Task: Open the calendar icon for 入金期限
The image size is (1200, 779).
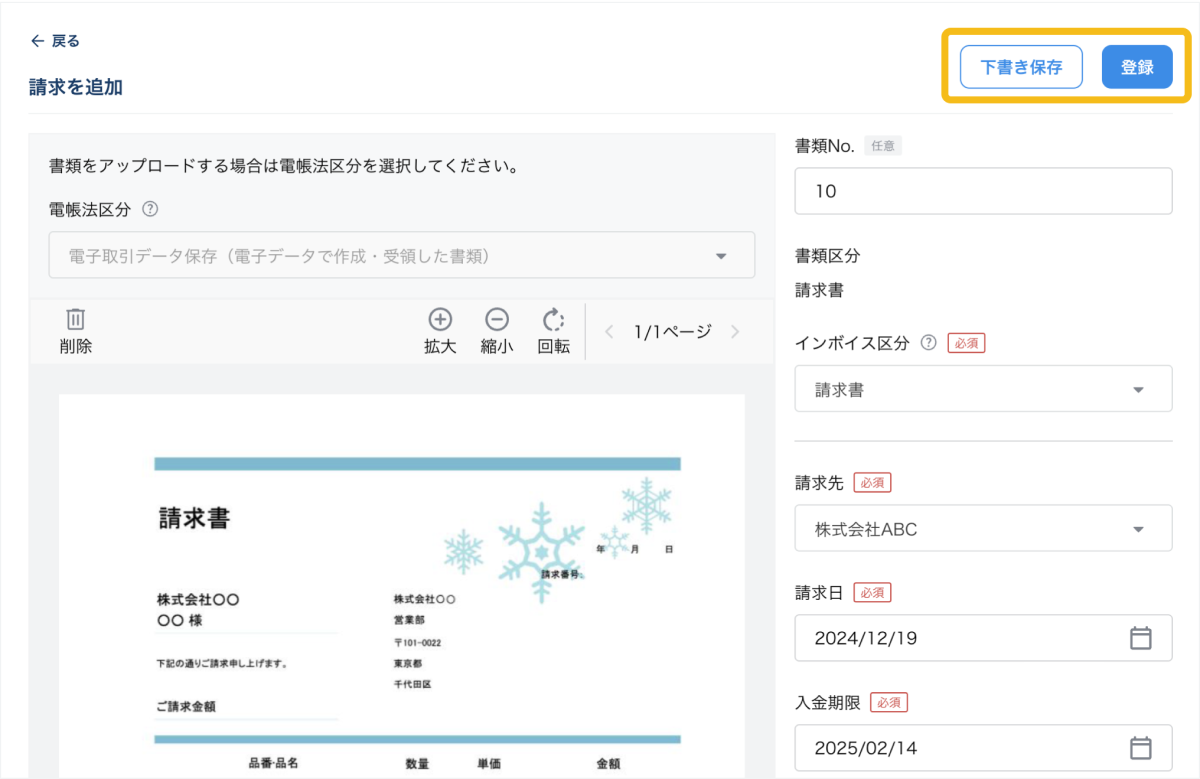Action: click(x=1140, y=748)
